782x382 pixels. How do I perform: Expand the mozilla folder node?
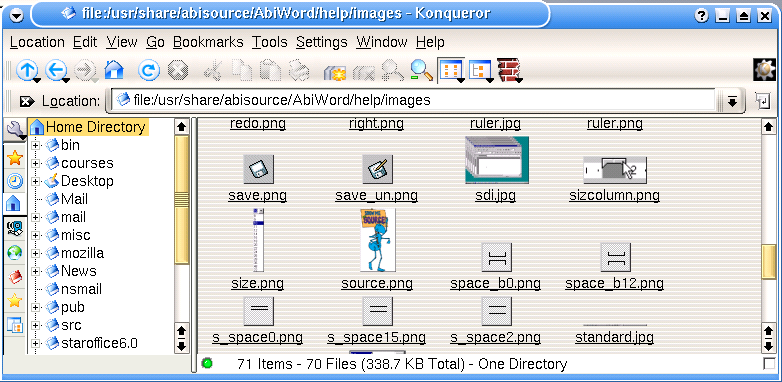pos(35,253)
